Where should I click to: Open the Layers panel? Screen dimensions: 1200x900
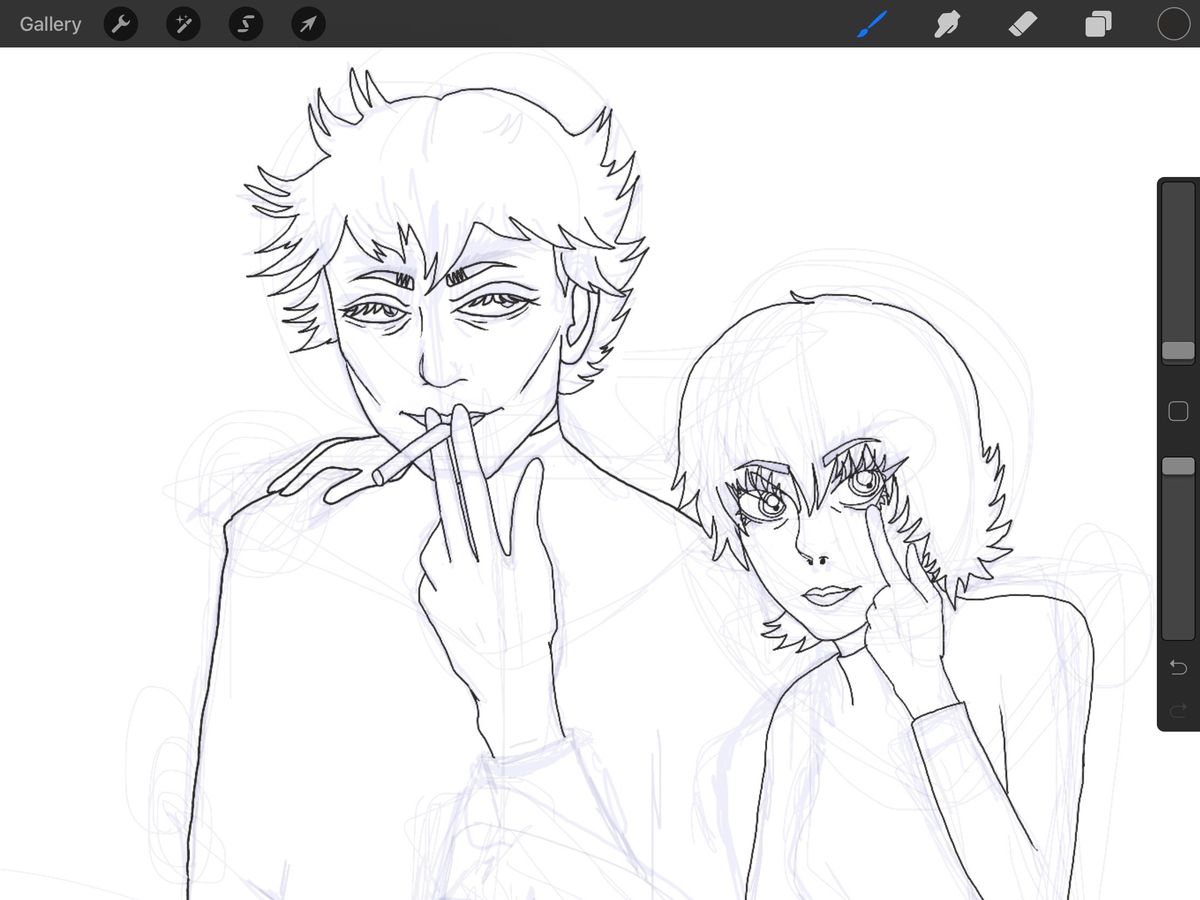[x=1098, y=24]
